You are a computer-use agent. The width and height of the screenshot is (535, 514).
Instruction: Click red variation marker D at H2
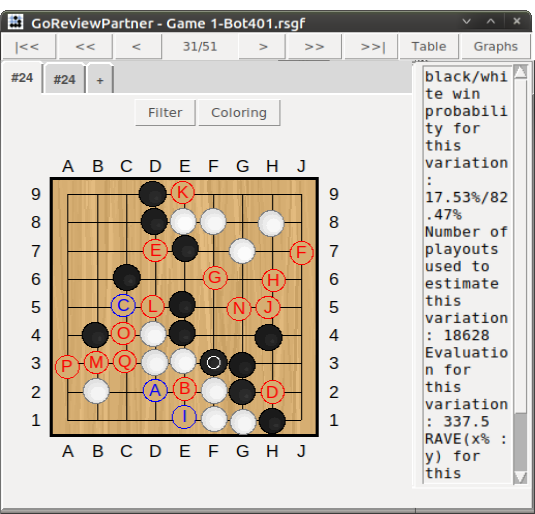click(272, 392)
